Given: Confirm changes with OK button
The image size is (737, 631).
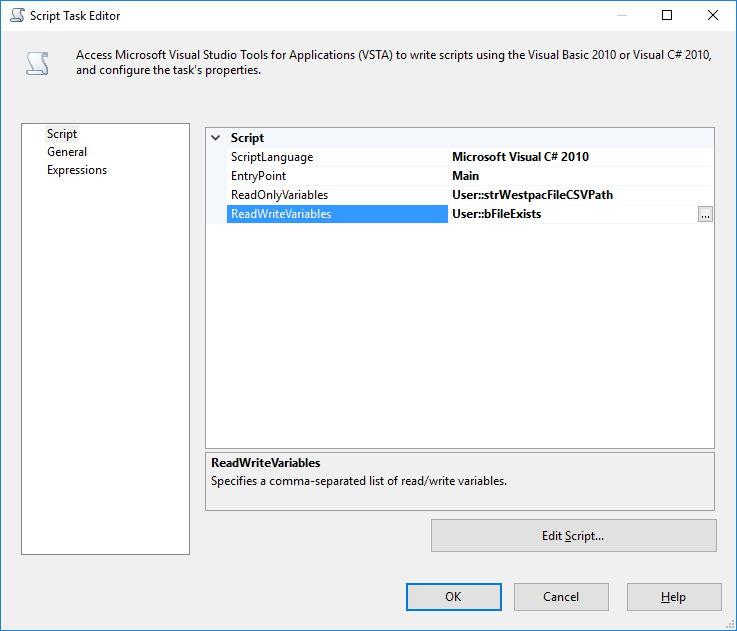Looking at the screenshot, I should (x=453, y=597).
